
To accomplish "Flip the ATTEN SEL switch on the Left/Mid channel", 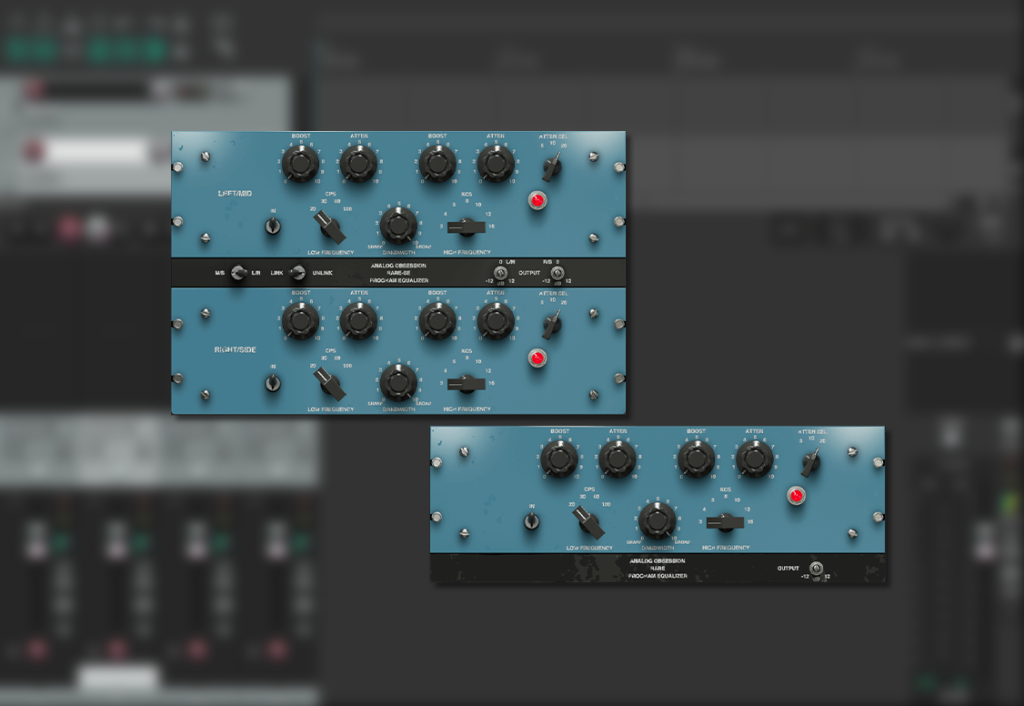I will [551, 168].
